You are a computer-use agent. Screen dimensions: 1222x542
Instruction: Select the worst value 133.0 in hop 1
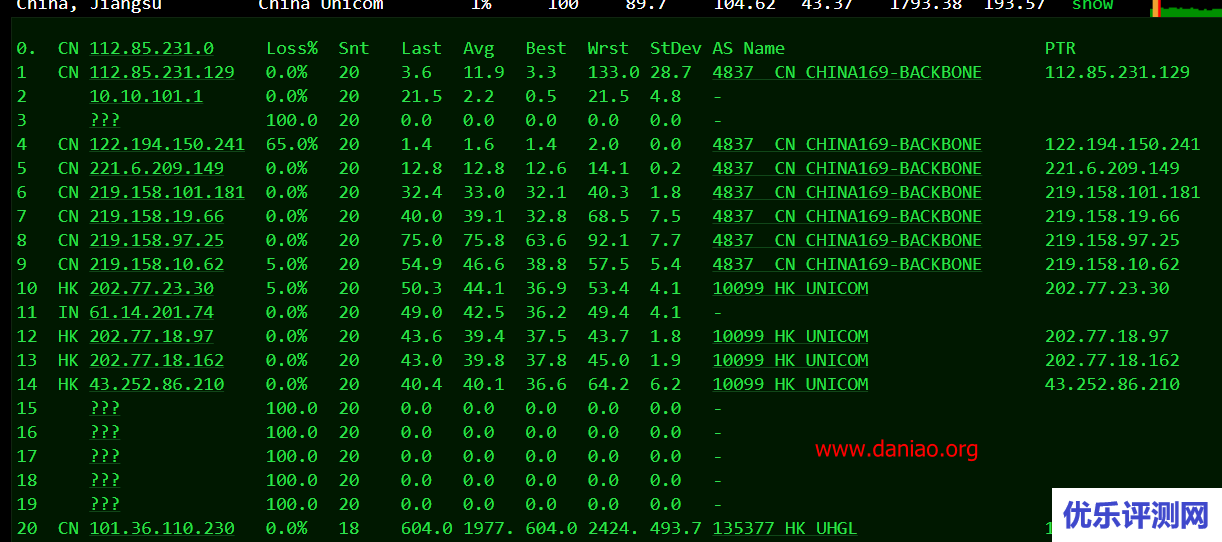pos(614,72)
